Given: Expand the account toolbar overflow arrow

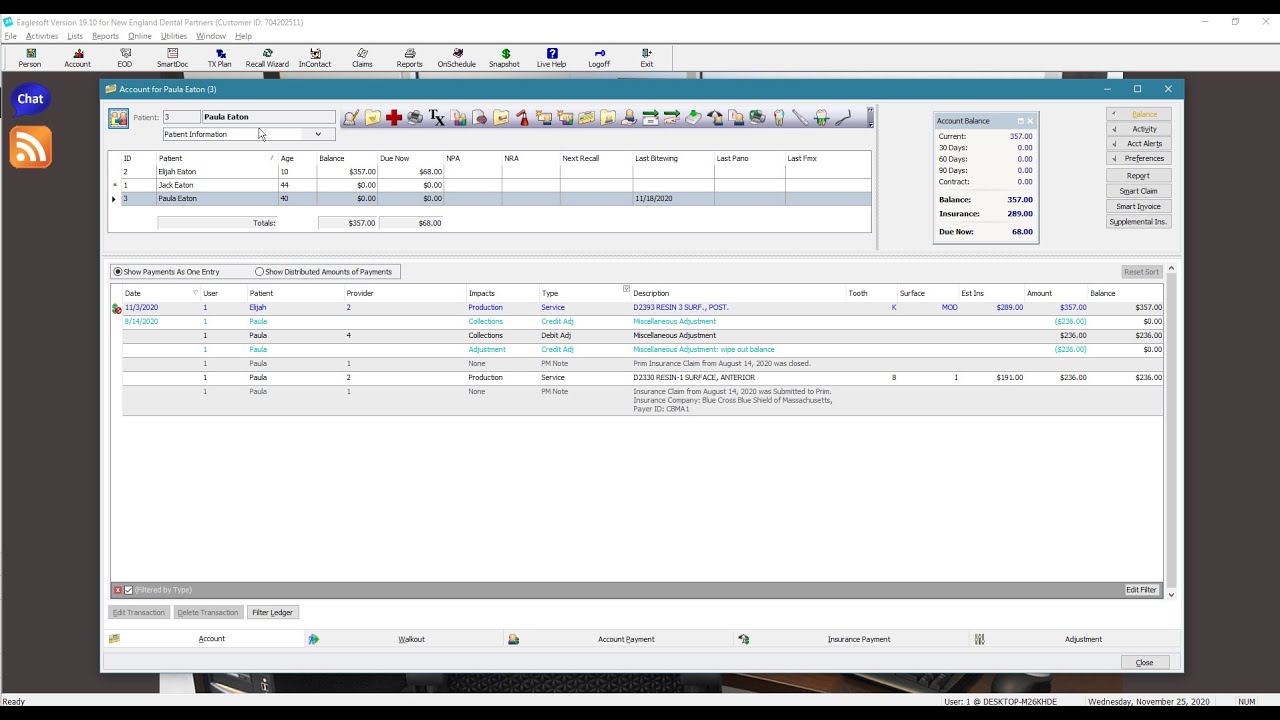Looking at the screenshot, I should 870,118.
